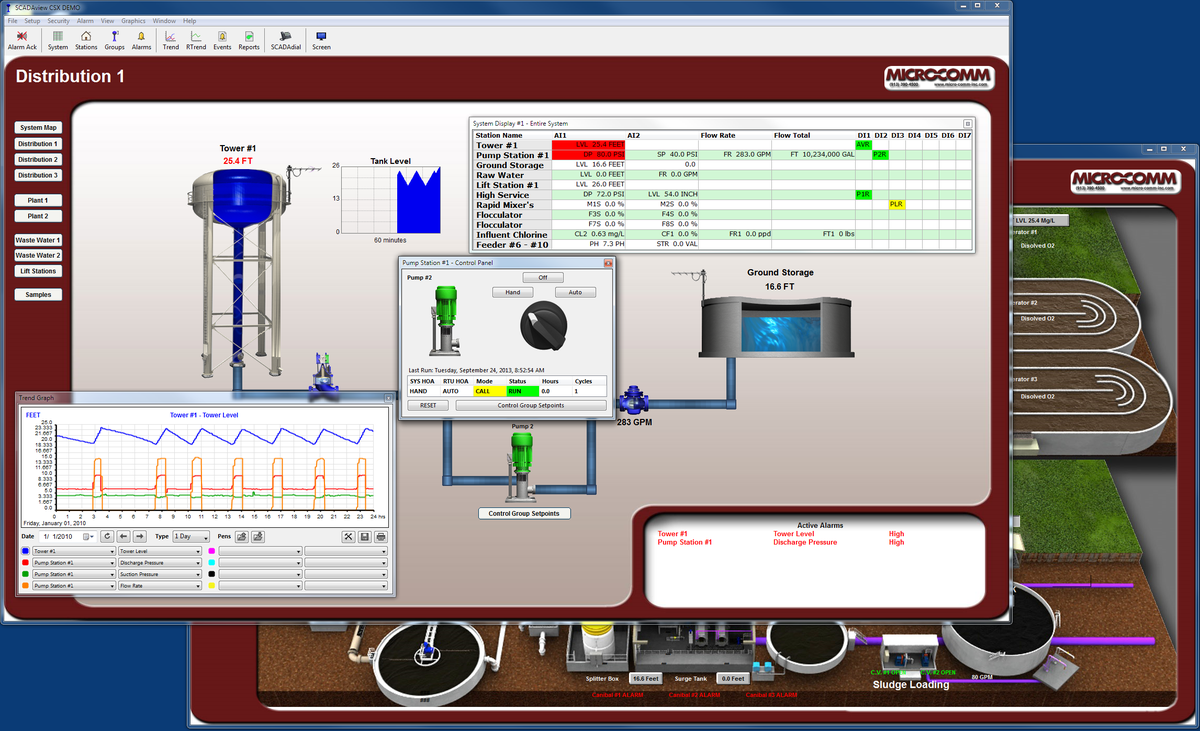Go to Distribution 2 screen
Viewport: 1200px width, 731px height.
point(39,159)
